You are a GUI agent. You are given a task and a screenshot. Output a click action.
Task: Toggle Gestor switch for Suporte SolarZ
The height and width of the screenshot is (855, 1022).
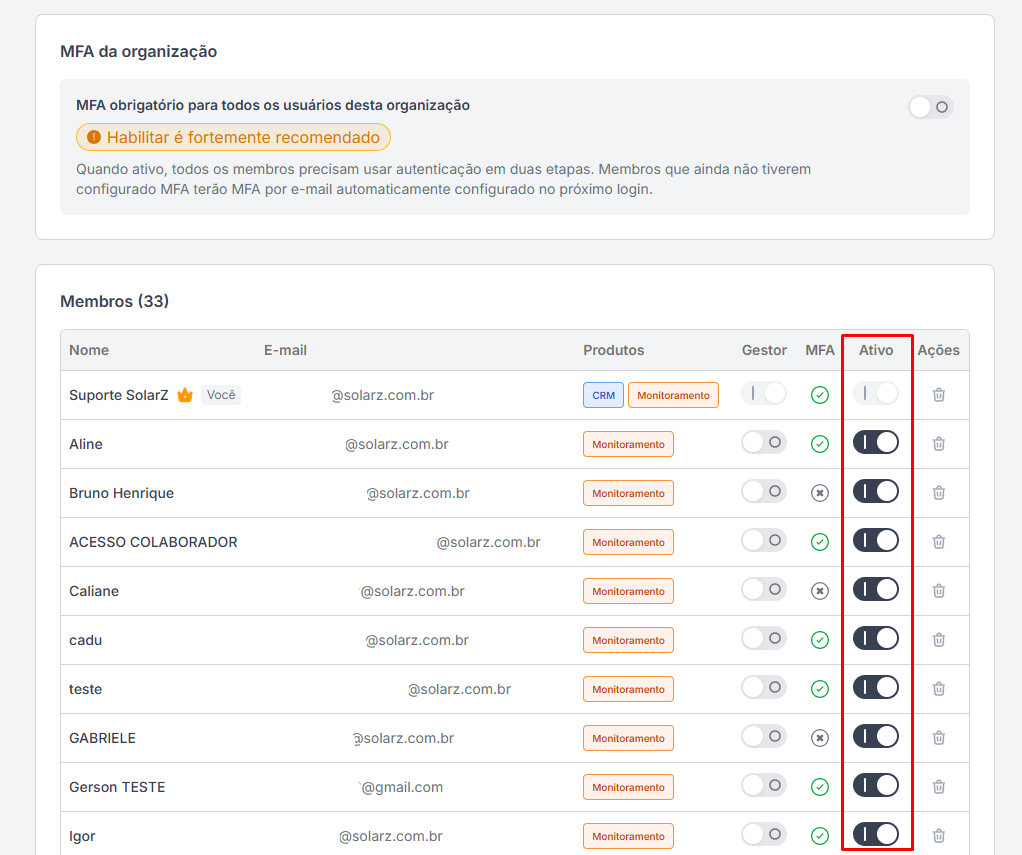pos(764,393)
